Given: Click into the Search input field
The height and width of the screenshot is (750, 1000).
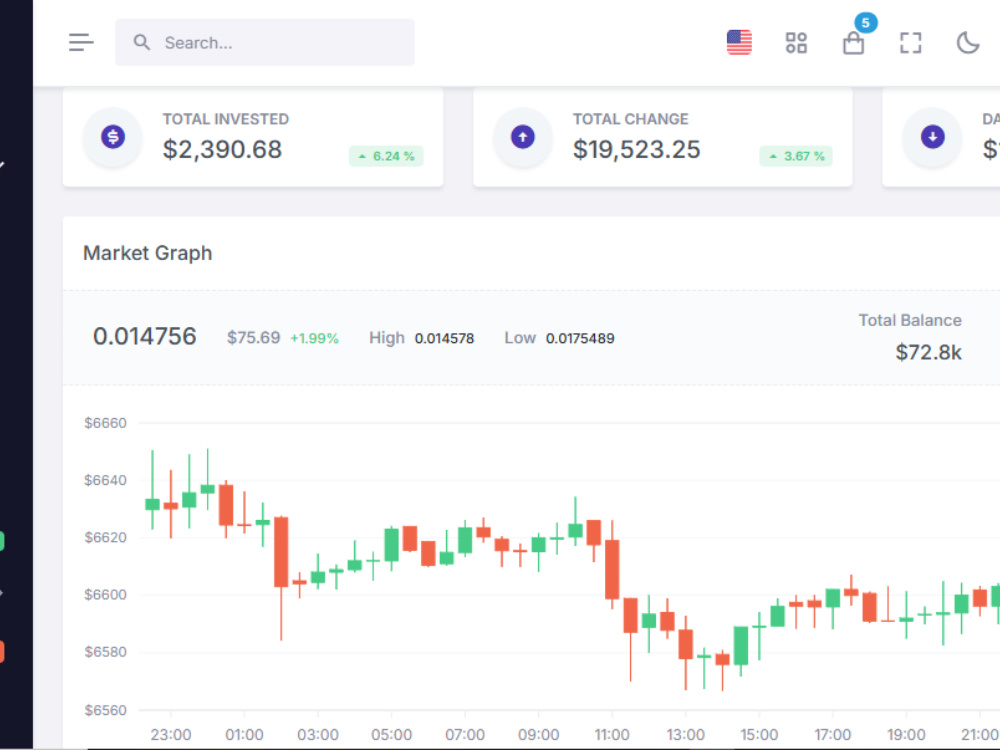Looking at the screenshot, I should tap(265, 42).
